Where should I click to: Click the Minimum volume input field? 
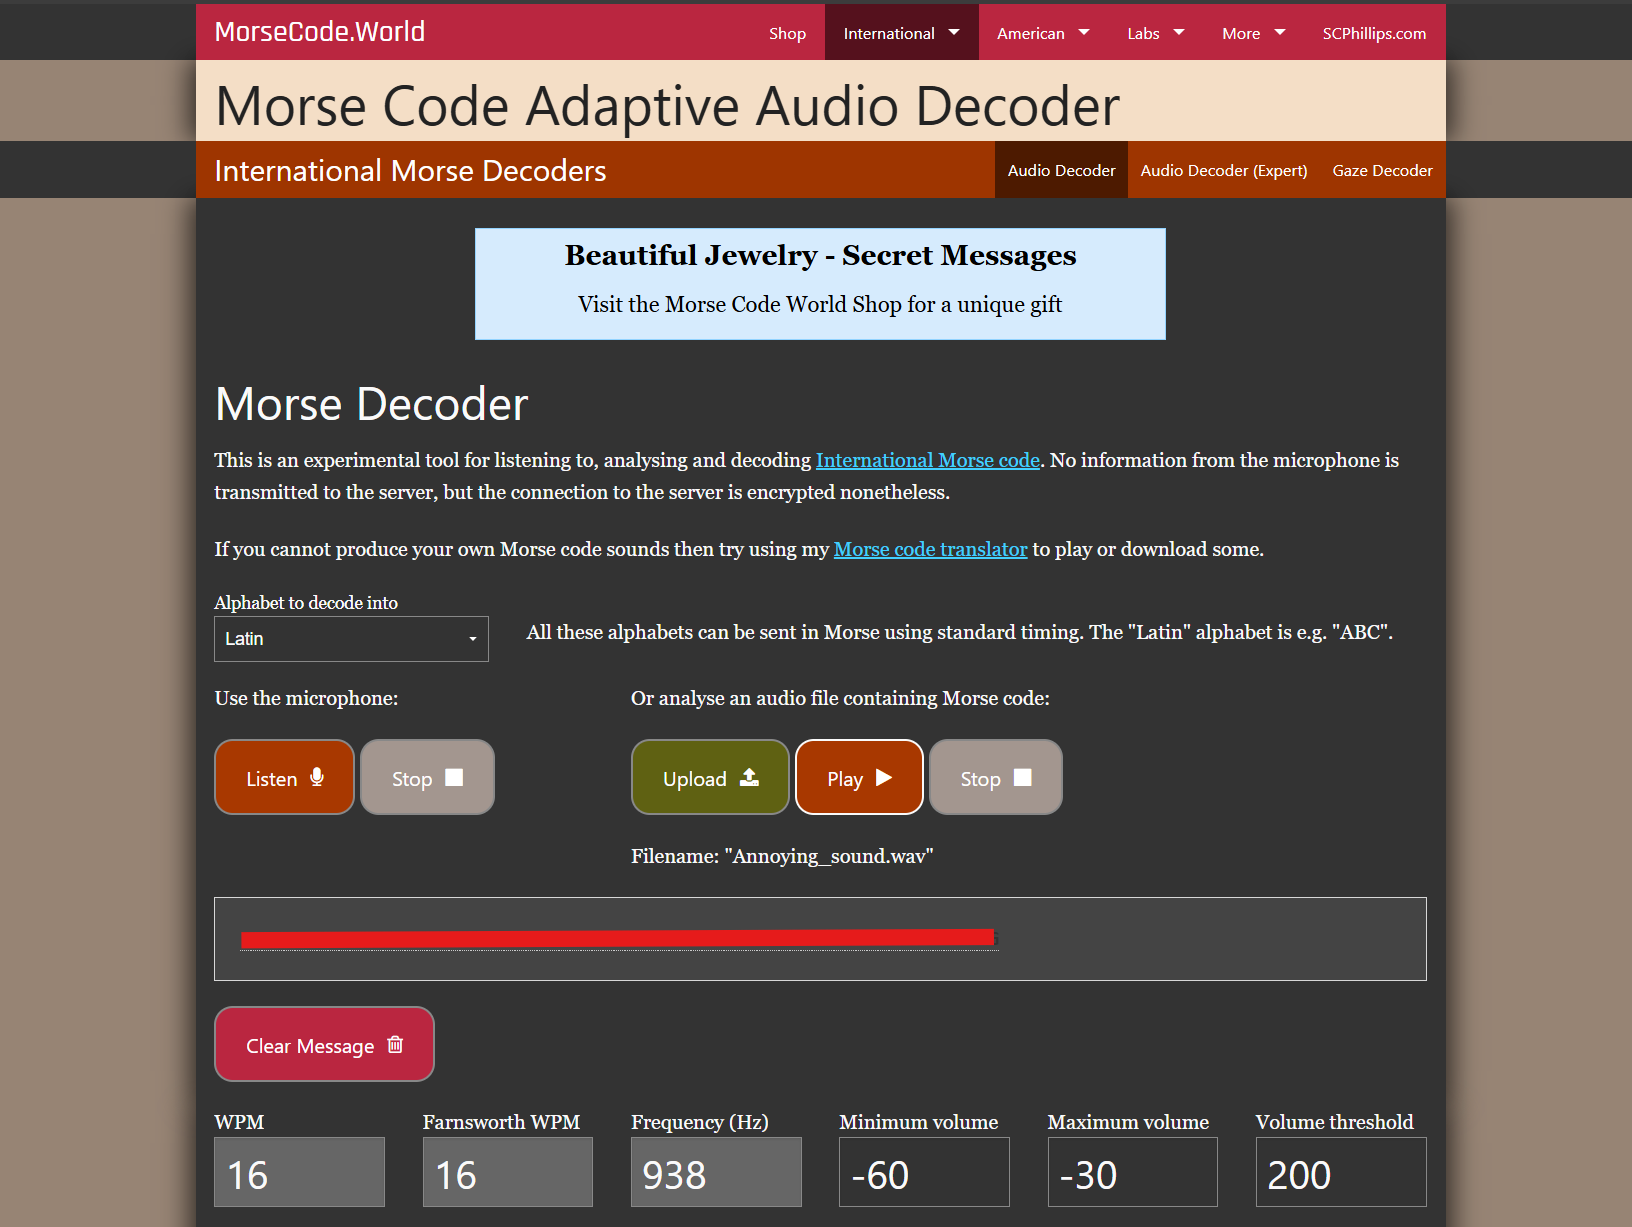point(924,1172)
